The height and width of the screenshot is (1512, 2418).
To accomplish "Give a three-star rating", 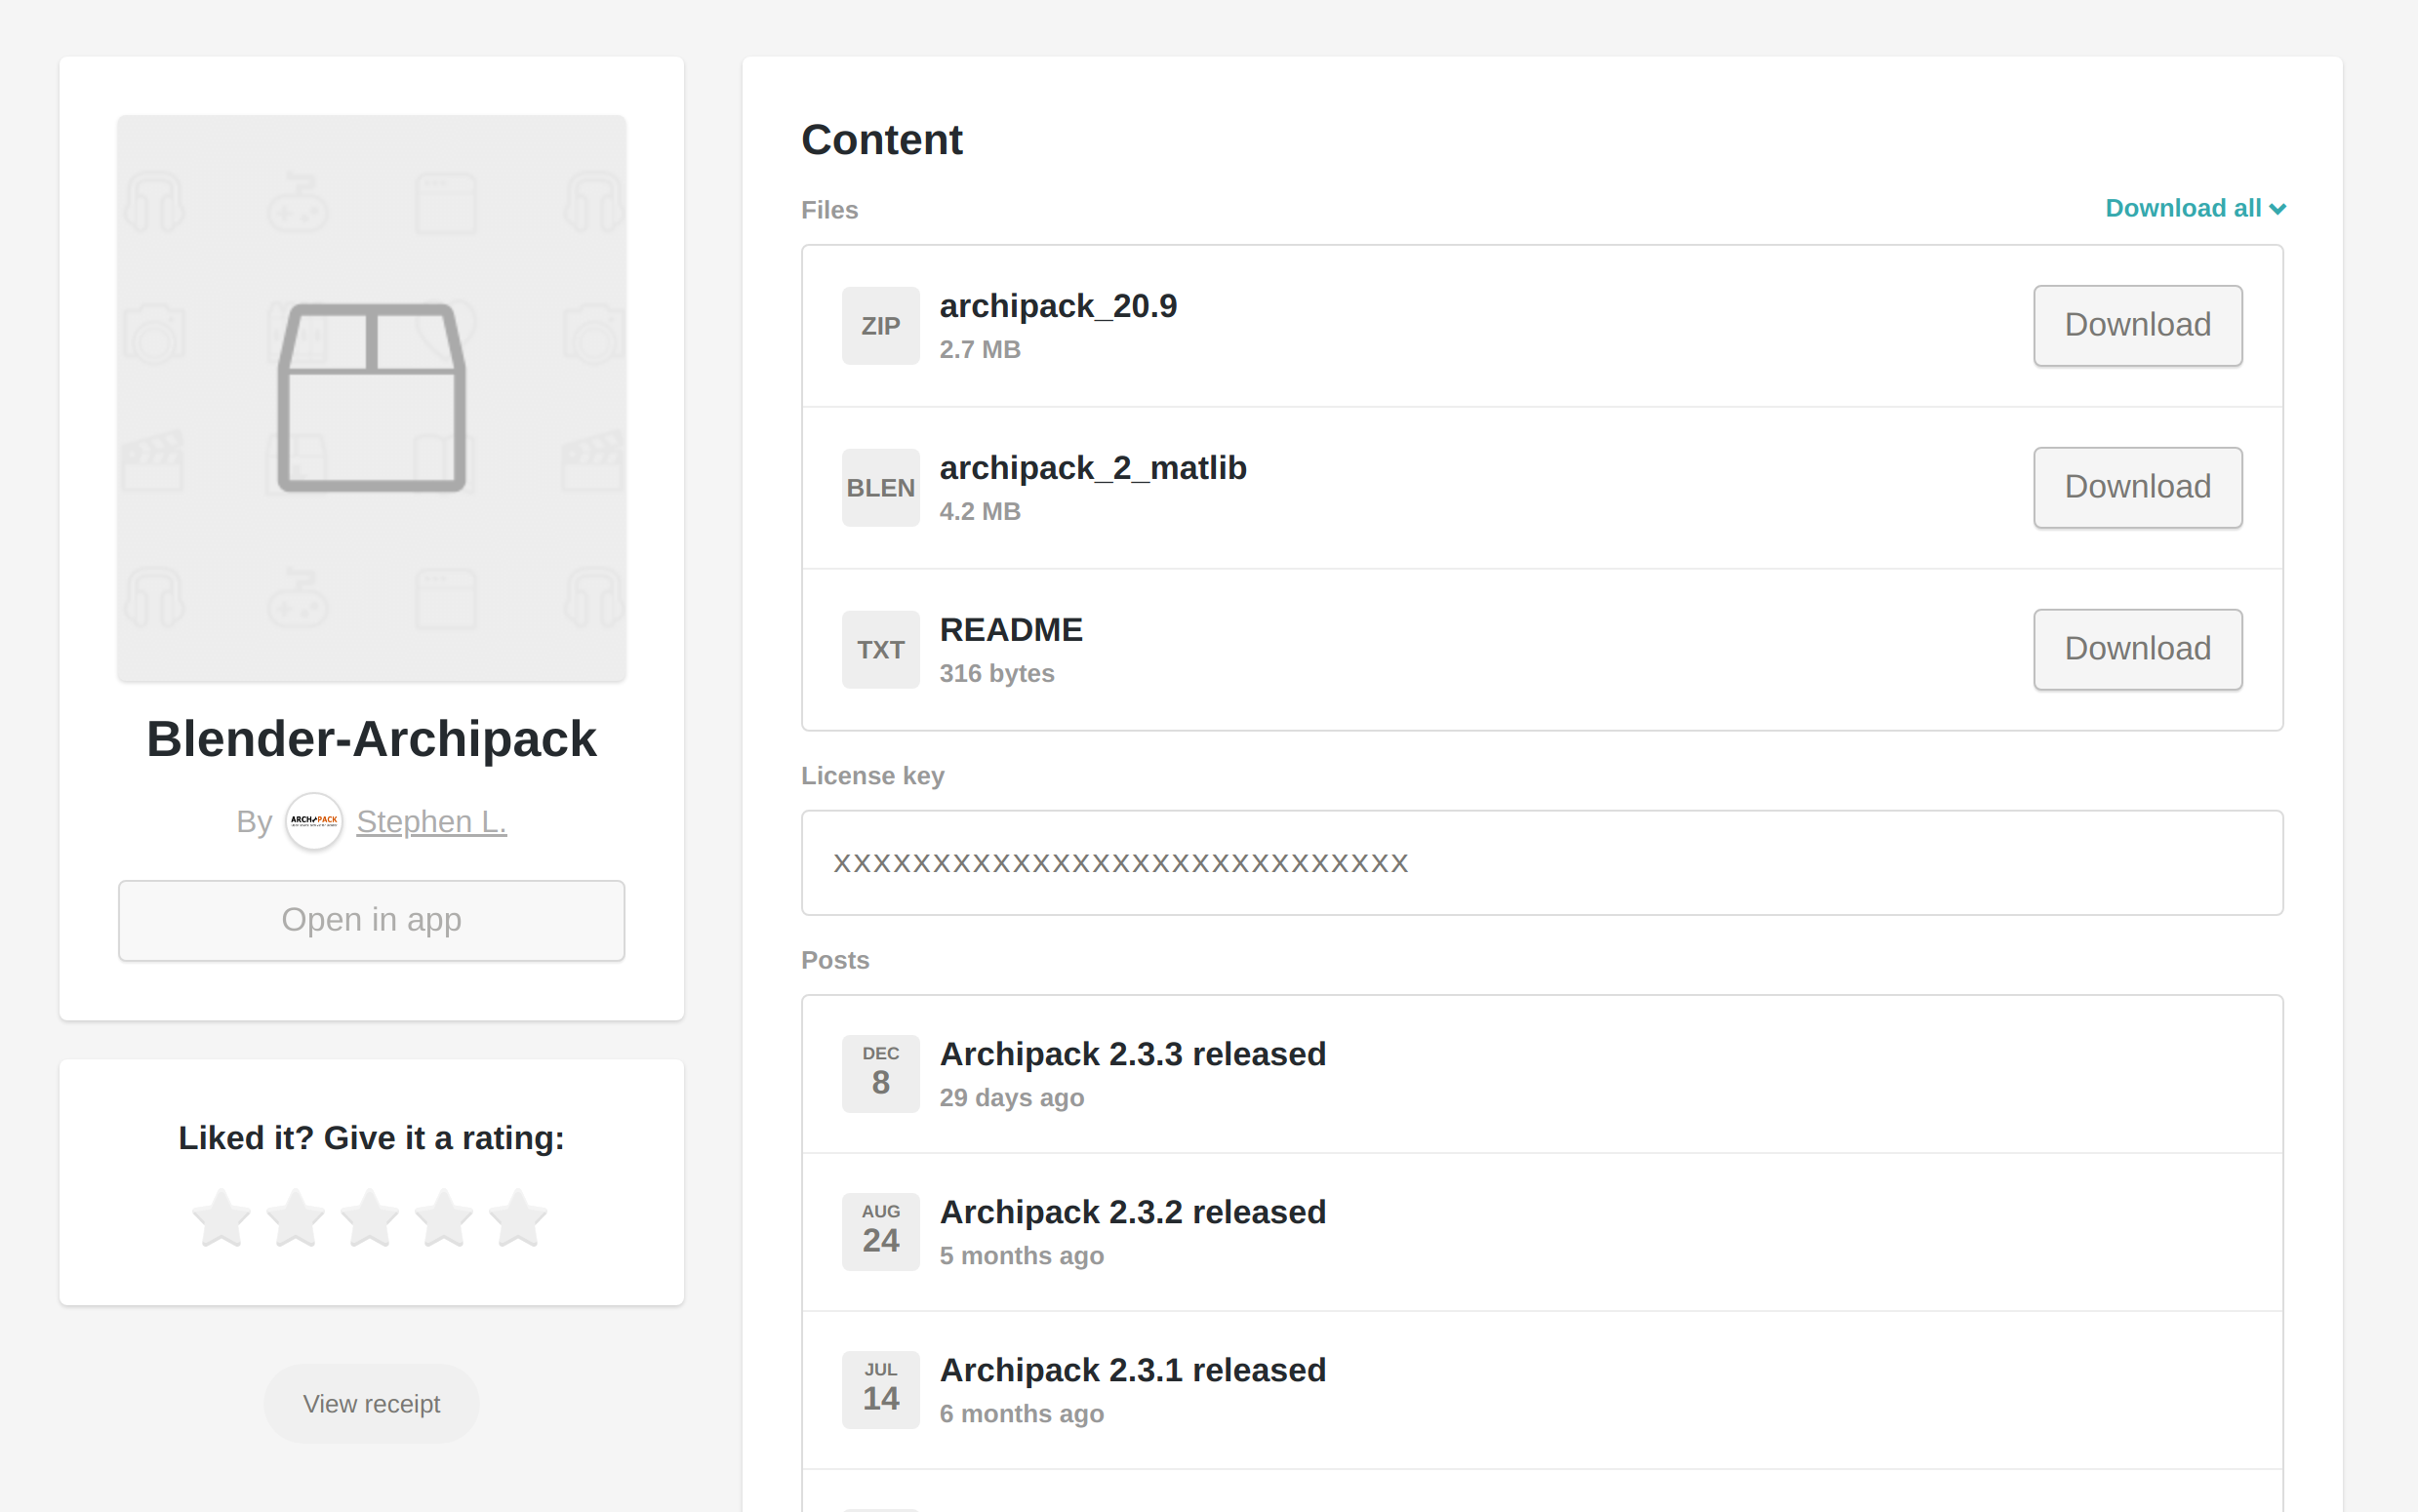I will coord(371,1217).
